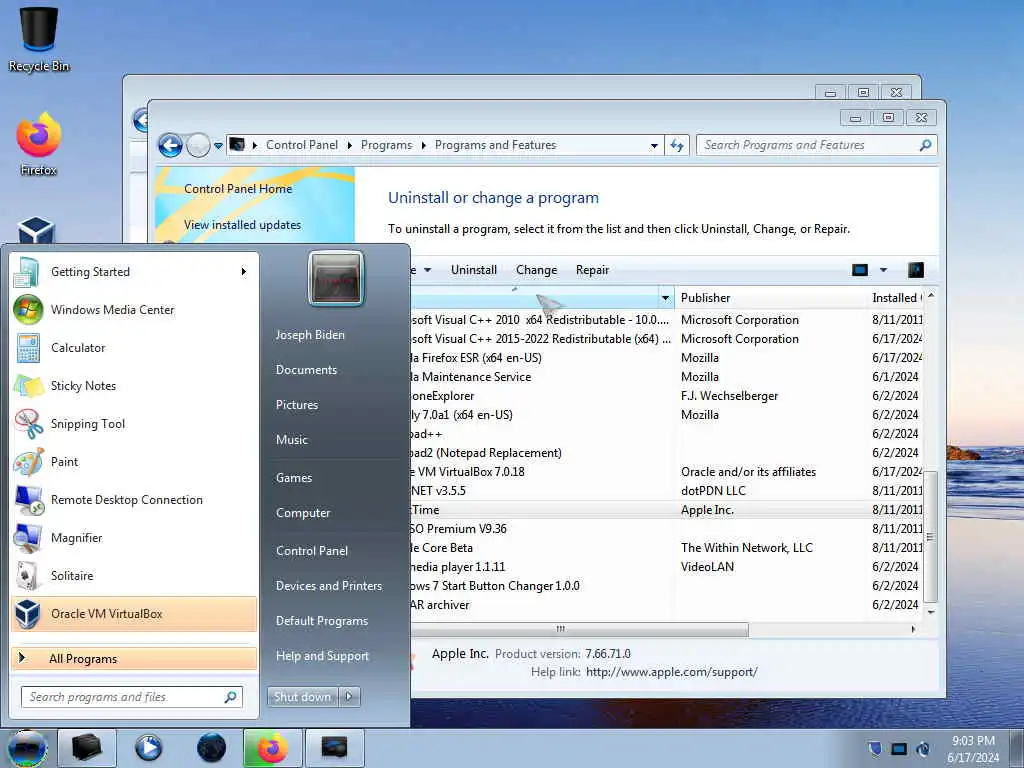Image resolution: width=1024 pixels, height=768 pixels.
Task: Click the user account picture in Start menu
Action: point(336,279)
